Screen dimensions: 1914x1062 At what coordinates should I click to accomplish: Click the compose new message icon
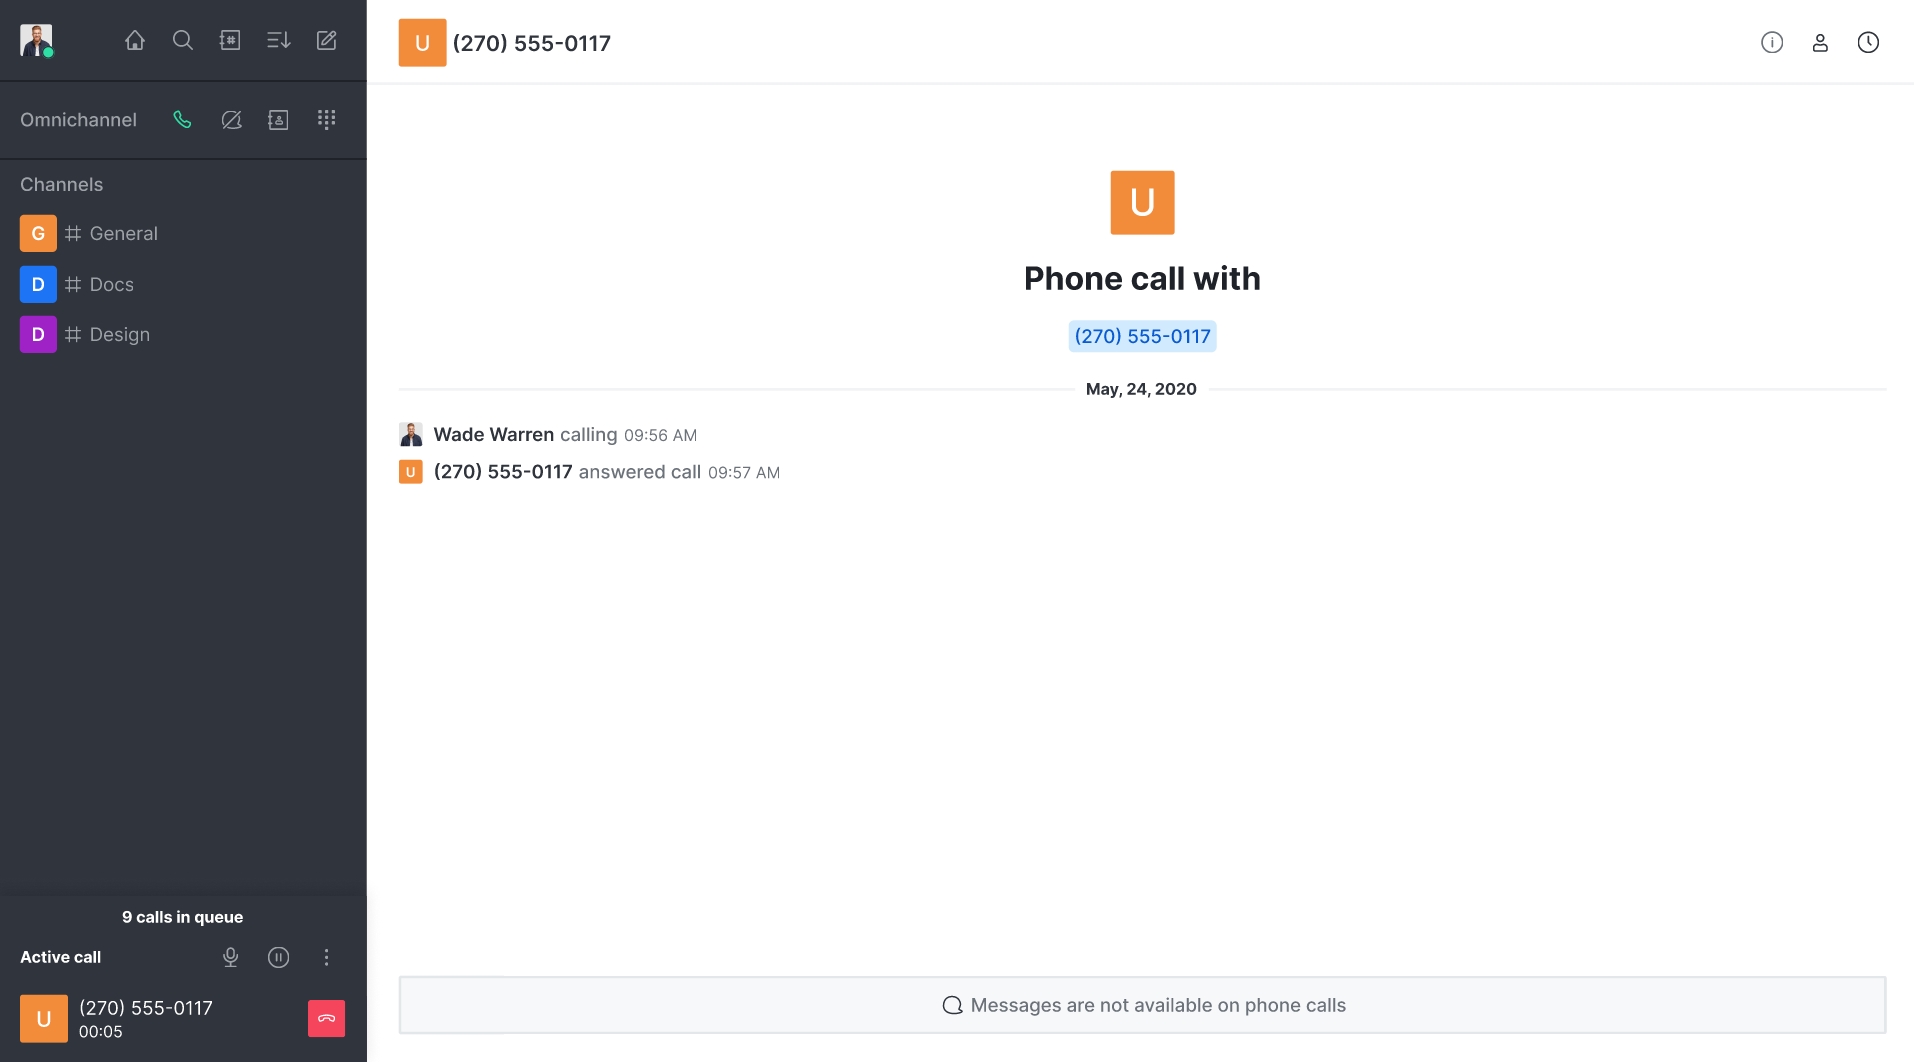(x=326, y=40)
